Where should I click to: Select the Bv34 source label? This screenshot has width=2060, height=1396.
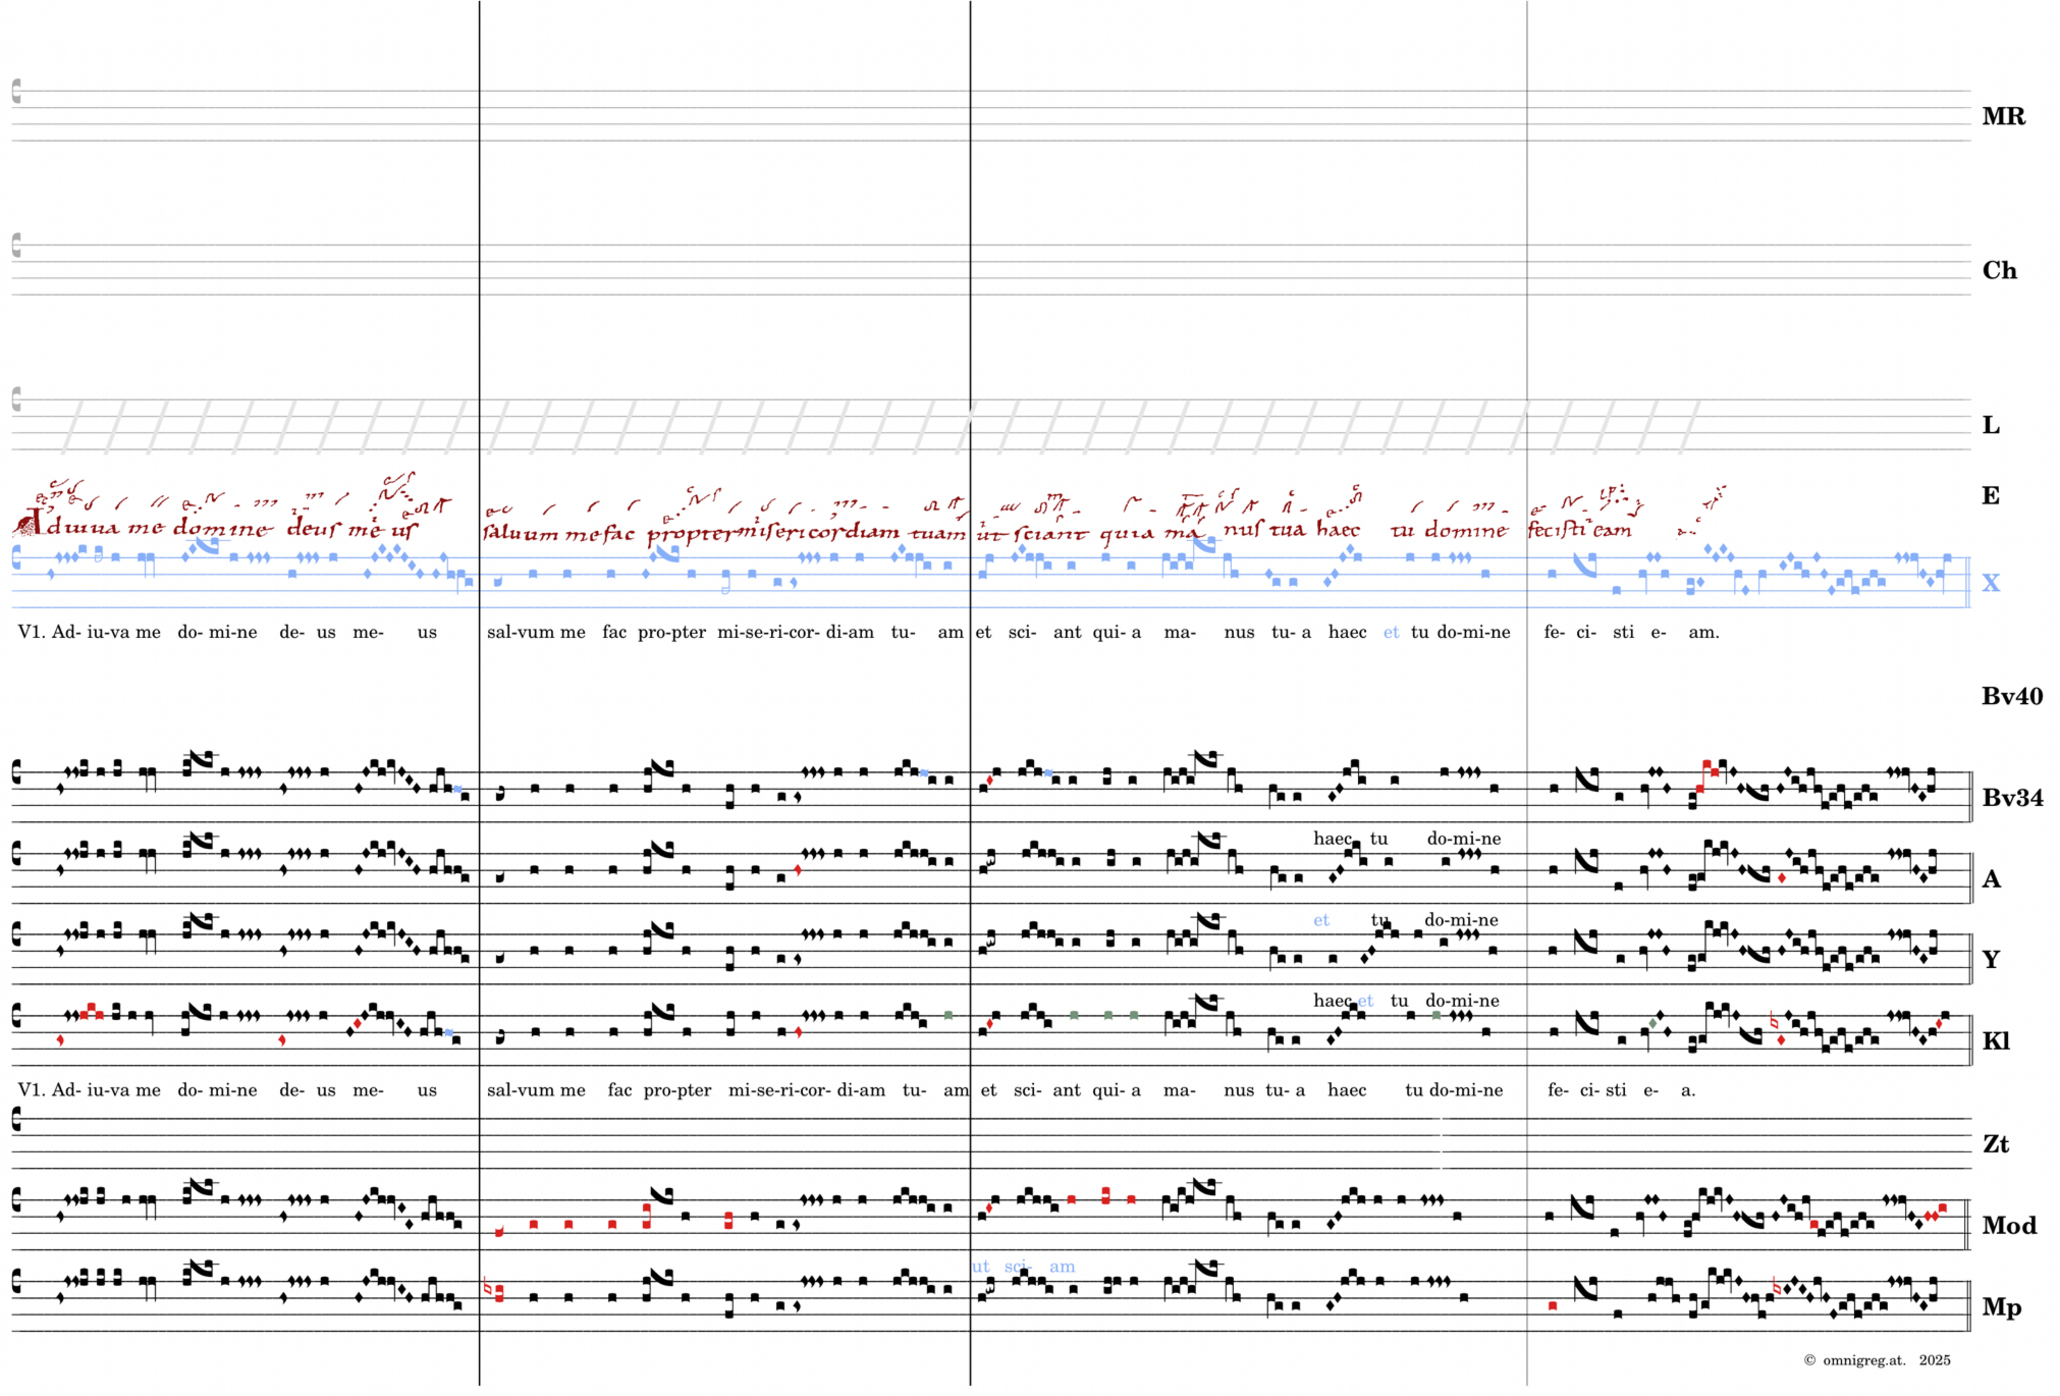[x=2011, y=799]
